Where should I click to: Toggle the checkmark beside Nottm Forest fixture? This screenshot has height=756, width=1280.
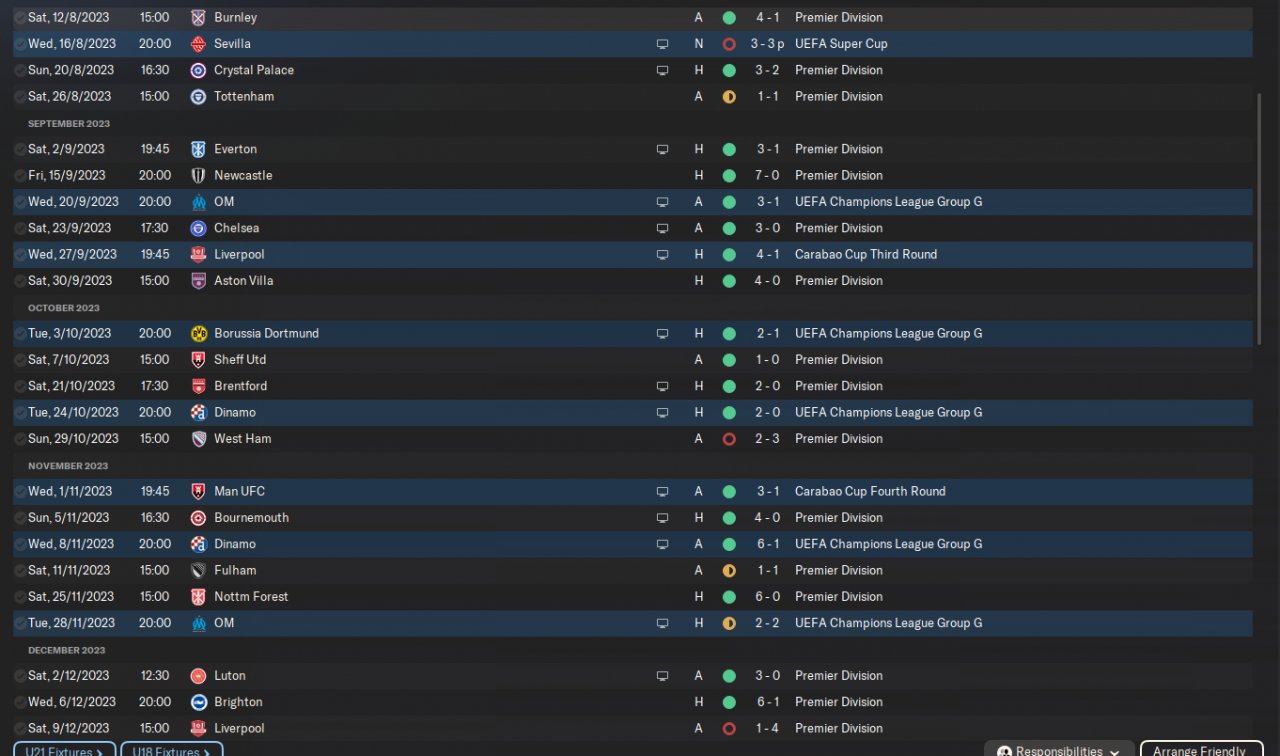pos(20,597)
